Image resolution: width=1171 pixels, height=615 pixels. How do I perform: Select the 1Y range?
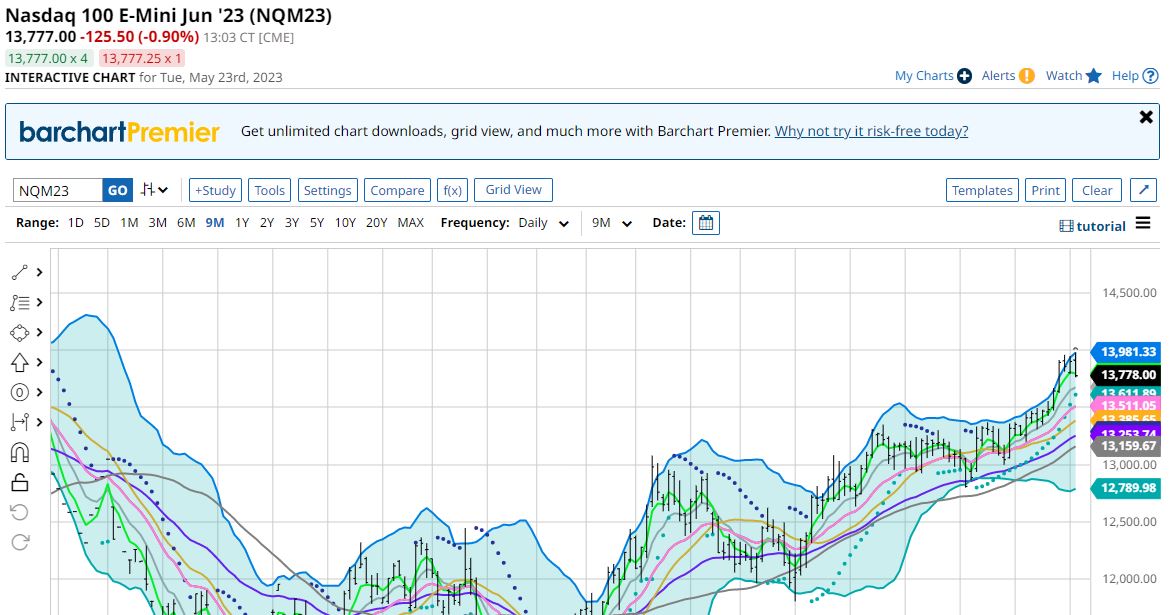(242, 222)
